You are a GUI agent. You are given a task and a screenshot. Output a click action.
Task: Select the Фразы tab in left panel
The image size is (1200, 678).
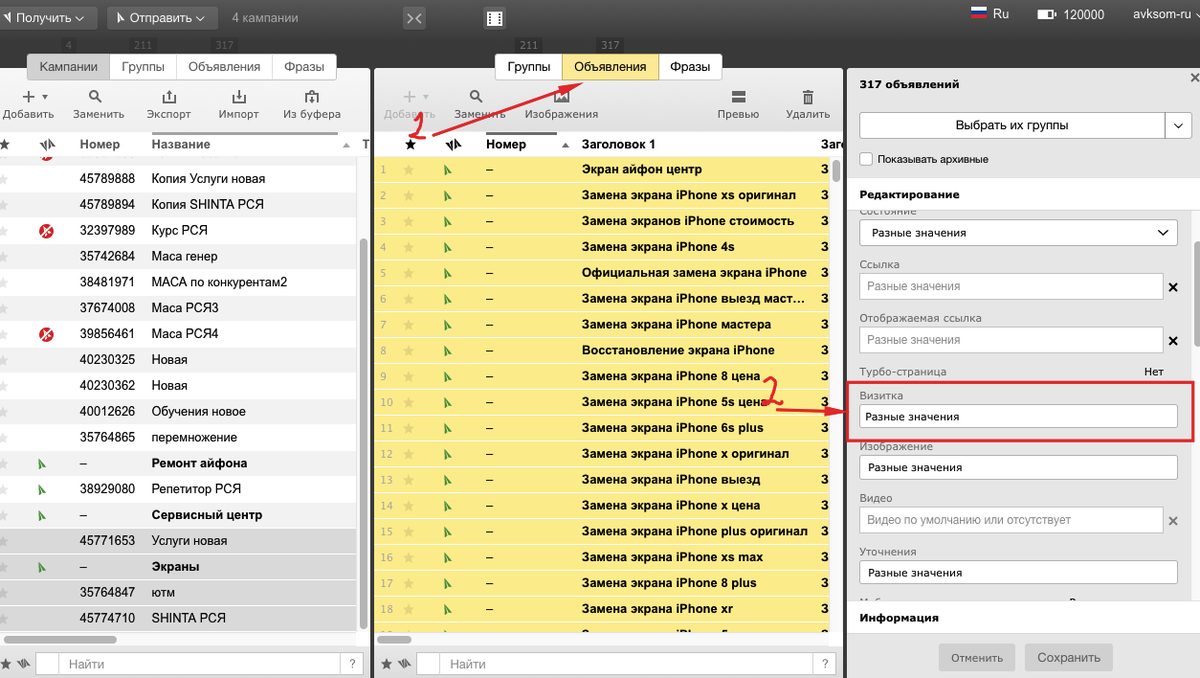[304, 67]
